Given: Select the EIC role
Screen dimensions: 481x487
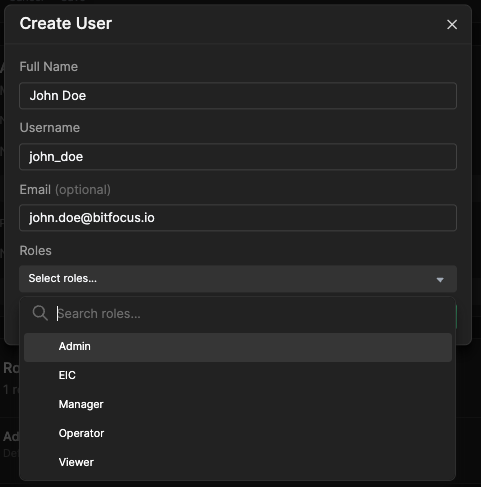Looking at the screenshot, I should [x=238, y=375].
